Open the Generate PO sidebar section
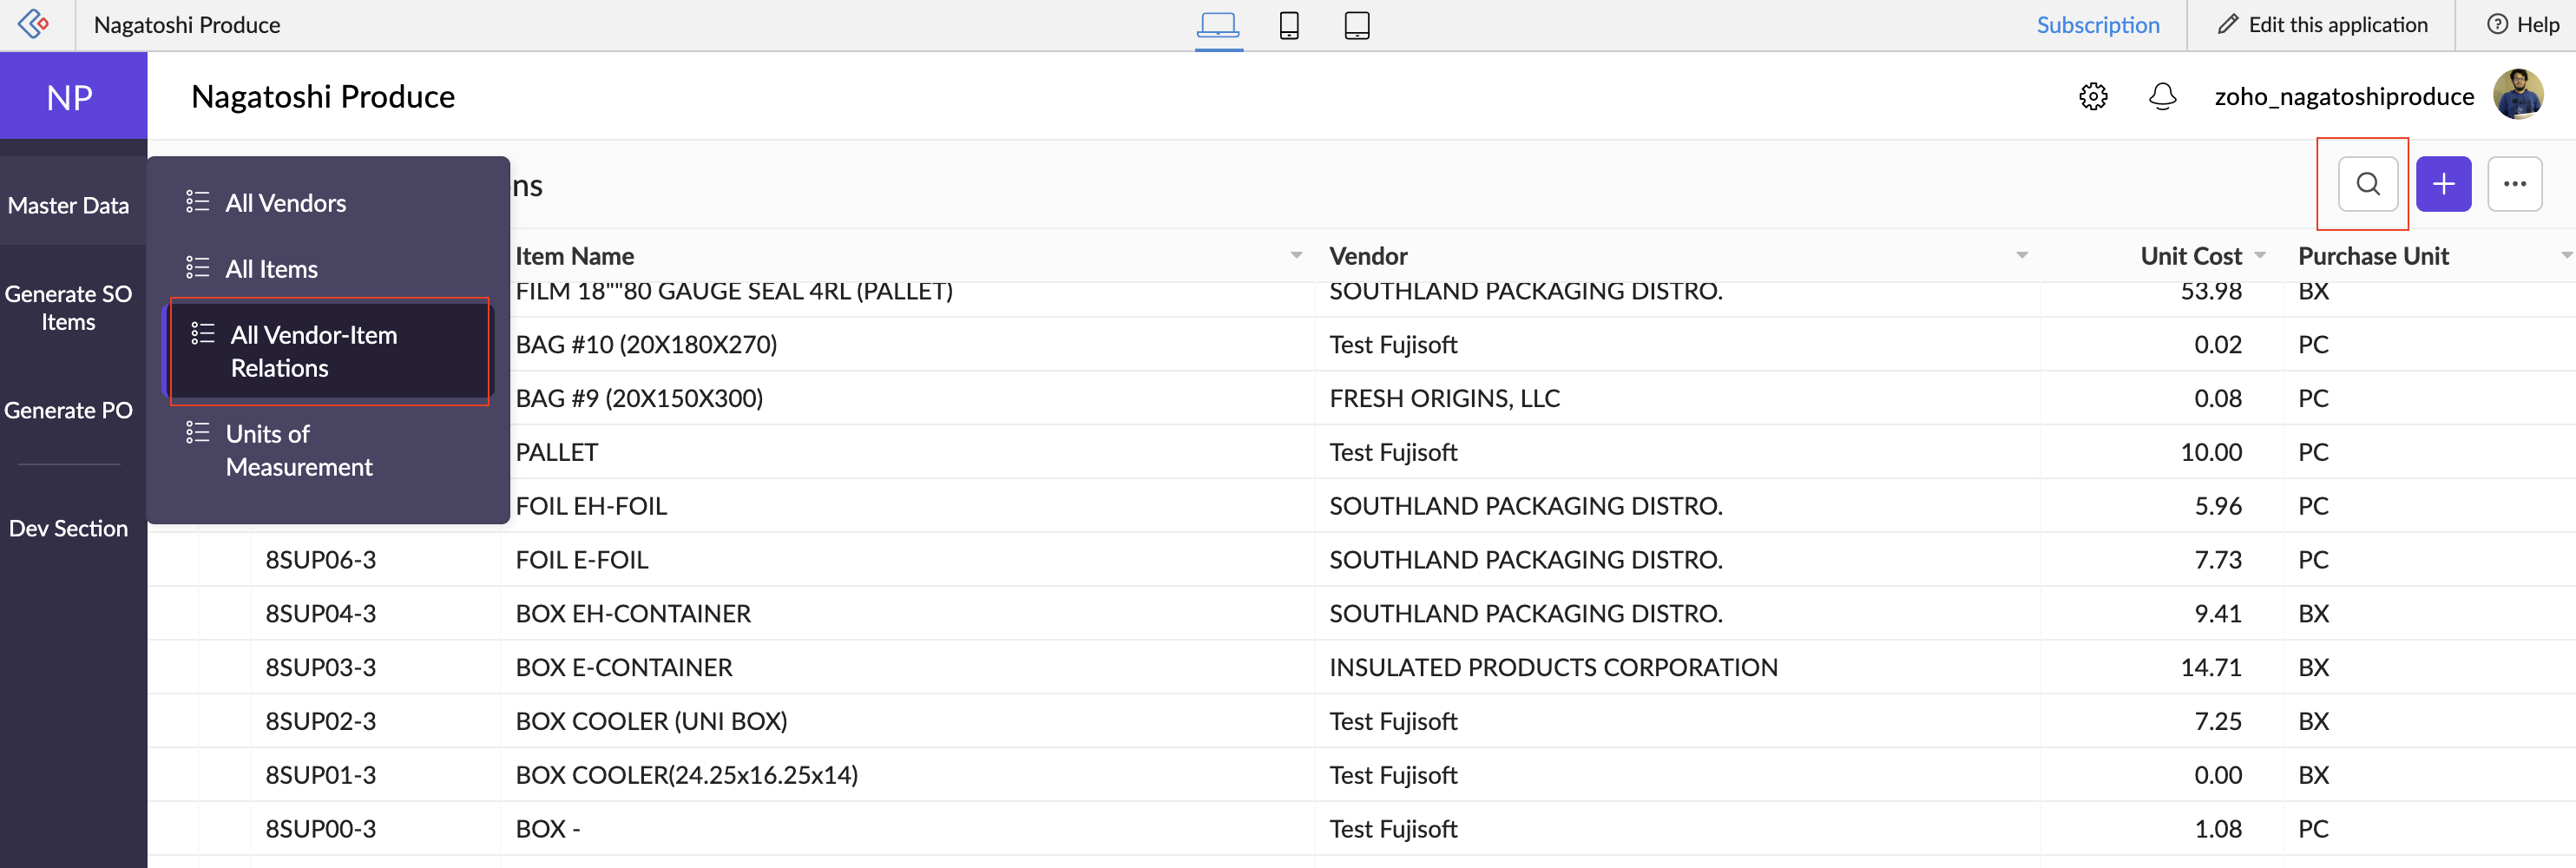Screen dimensions: 2576x868 [68, 410]
